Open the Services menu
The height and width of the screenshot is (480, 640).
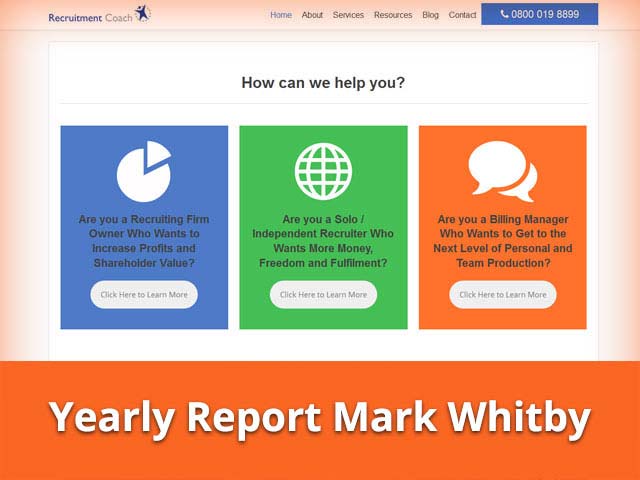(348, 15)
